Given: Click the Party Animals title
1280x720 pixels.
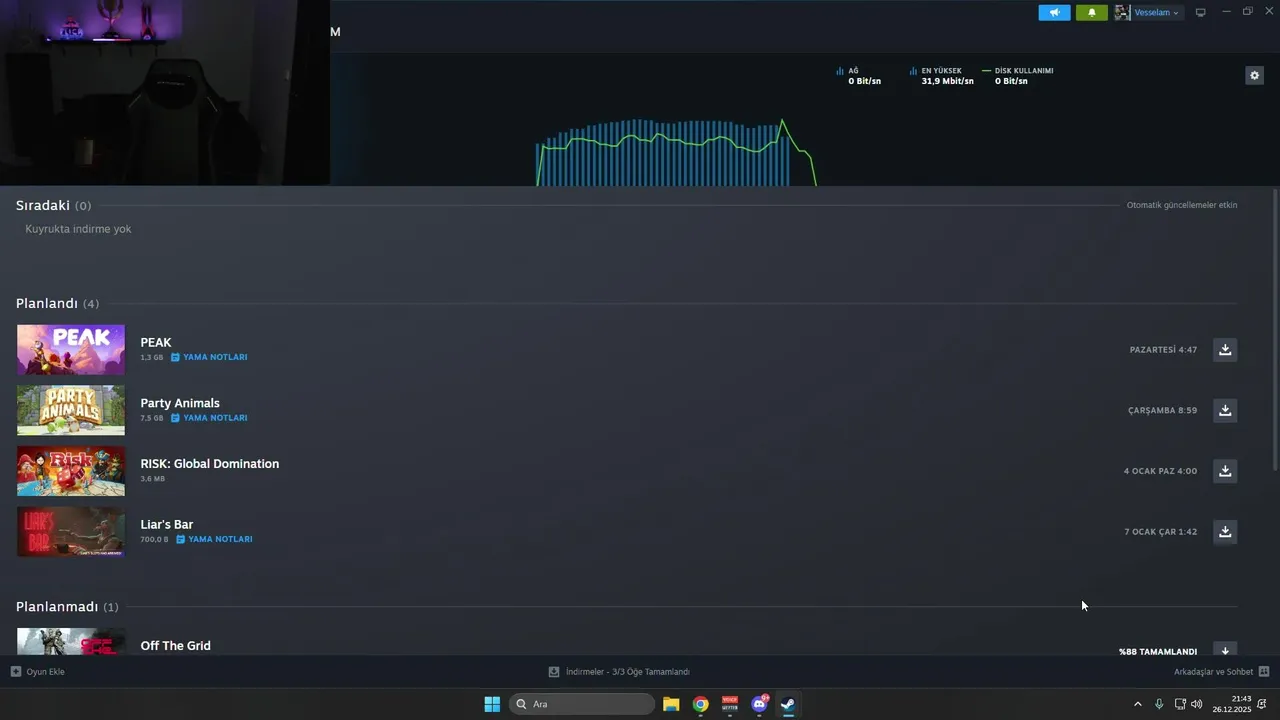Looking at the screenshot, I should [180, 403].
